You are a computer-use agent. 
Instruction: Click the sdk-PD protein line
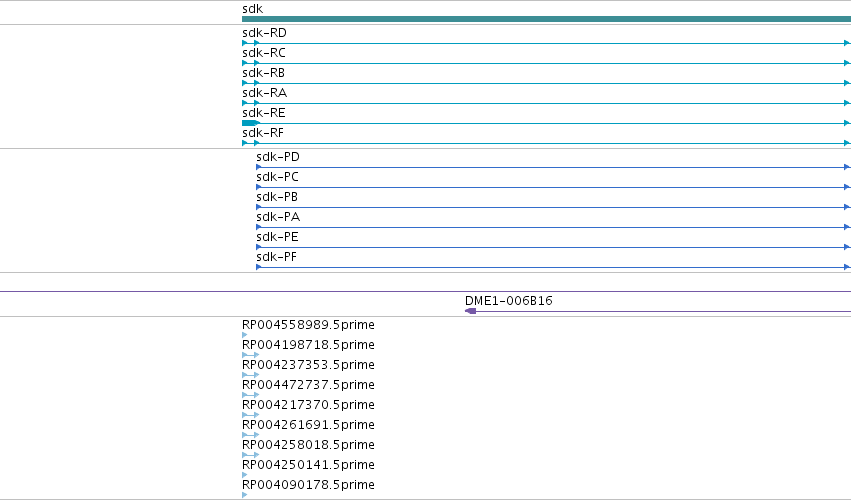click(x=554, y=167)
